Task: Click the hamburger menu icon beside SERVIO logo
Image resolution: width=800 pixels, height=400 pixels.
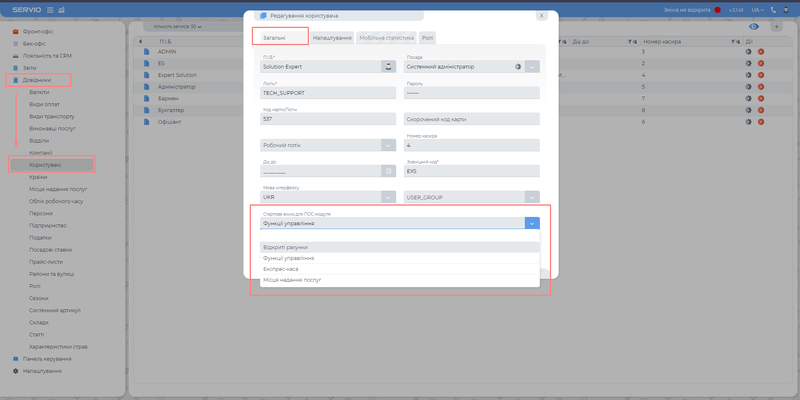Action: [x=50, y=10]
